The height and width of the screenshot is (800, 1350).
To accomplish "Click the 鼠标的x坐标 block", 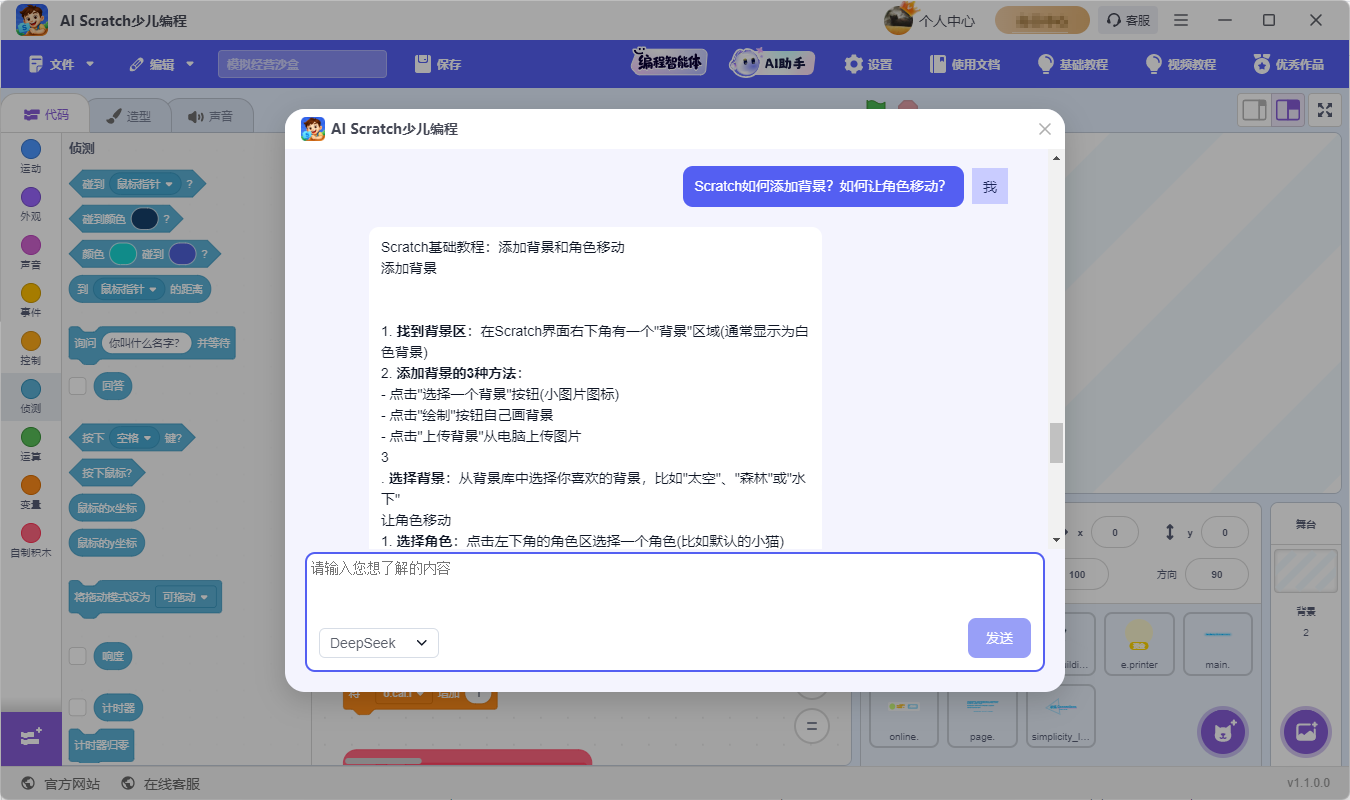I will (107, 507).
